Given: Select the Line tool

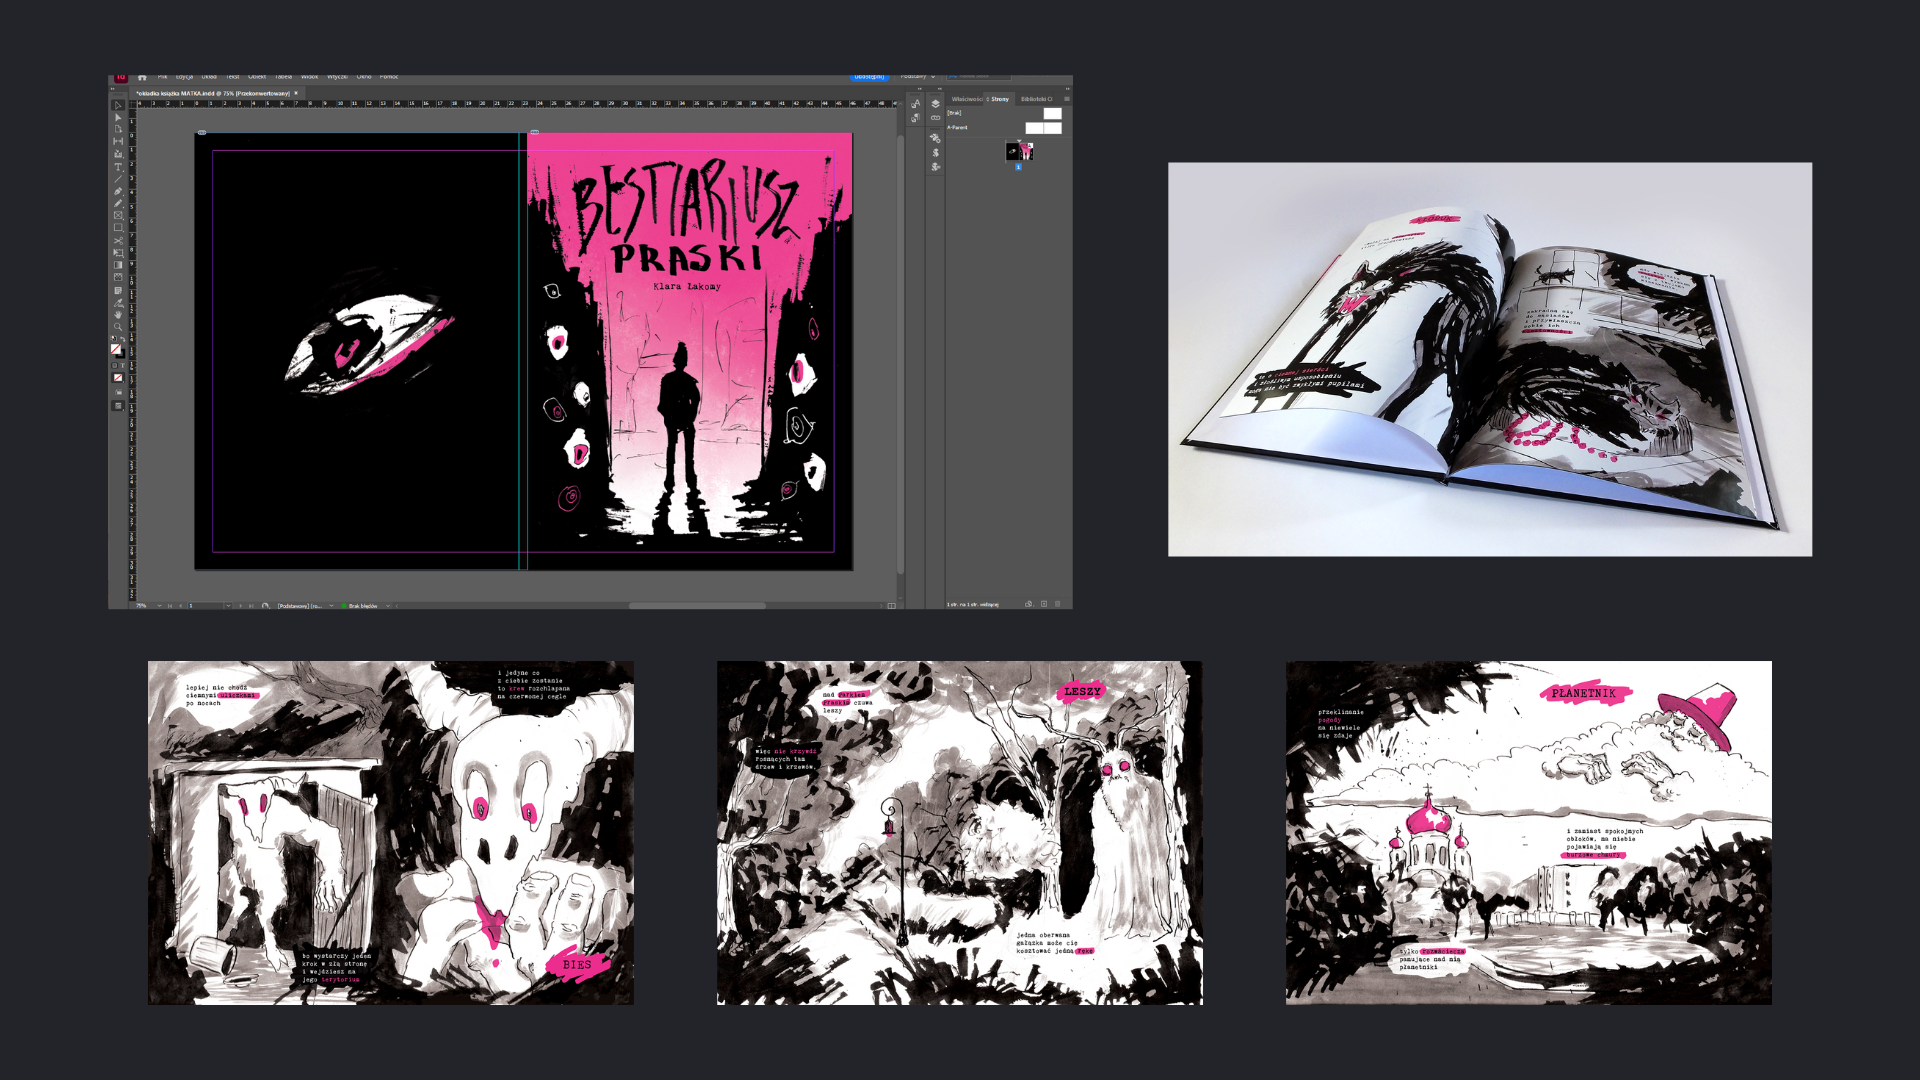Looking at the screenshot, I should tap(118, 179).
